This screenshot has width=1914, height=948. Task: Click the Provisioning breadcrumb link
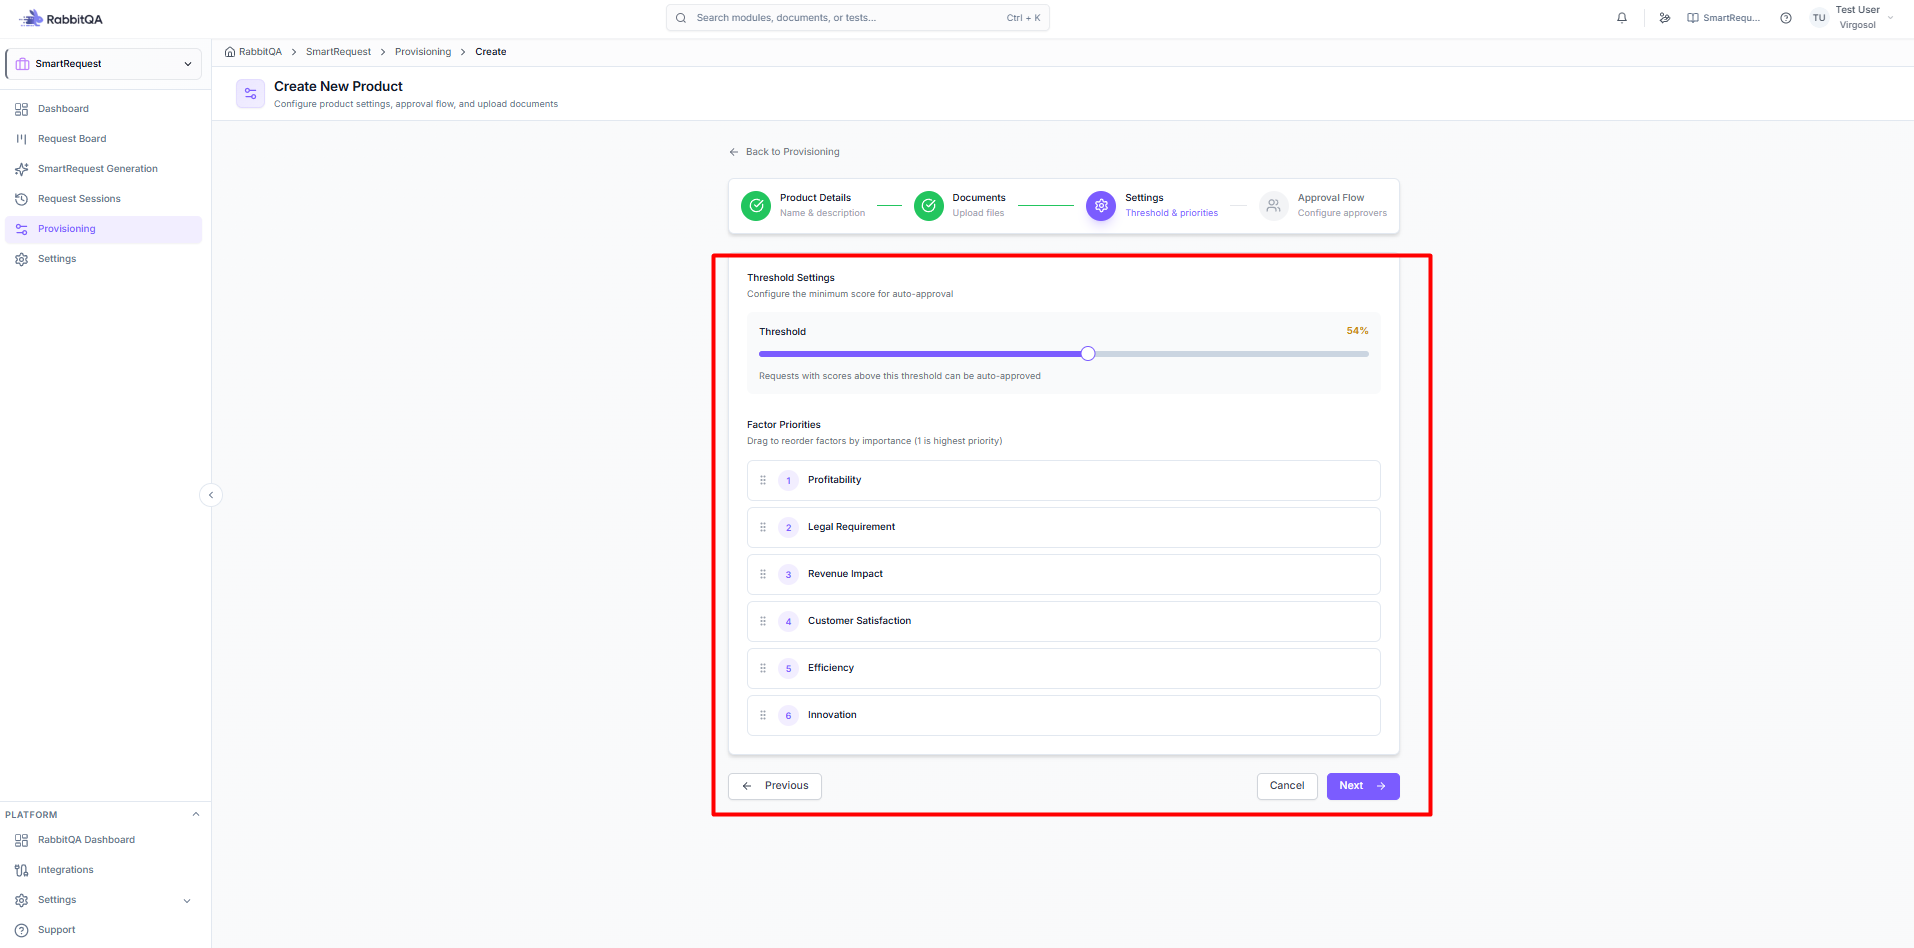point(423,52)
